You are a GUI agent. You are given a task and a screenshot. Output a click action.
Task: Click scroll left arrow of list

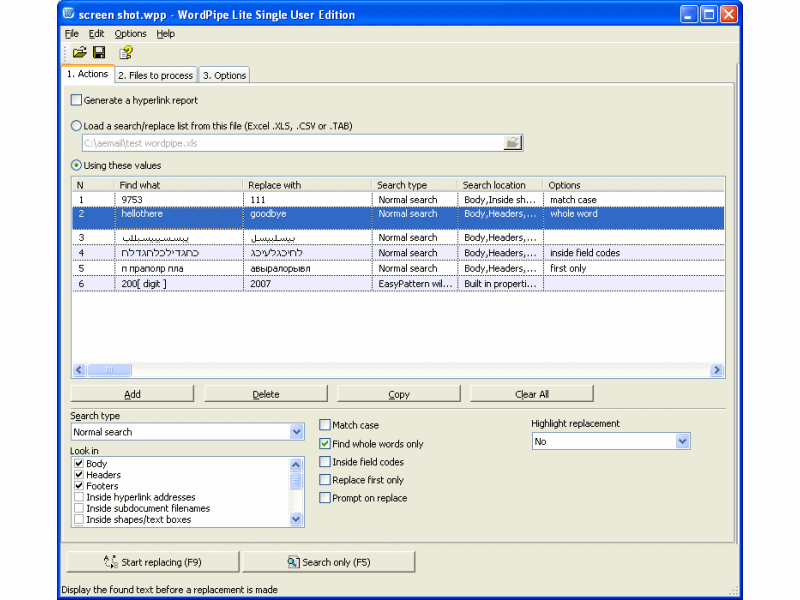79,370
